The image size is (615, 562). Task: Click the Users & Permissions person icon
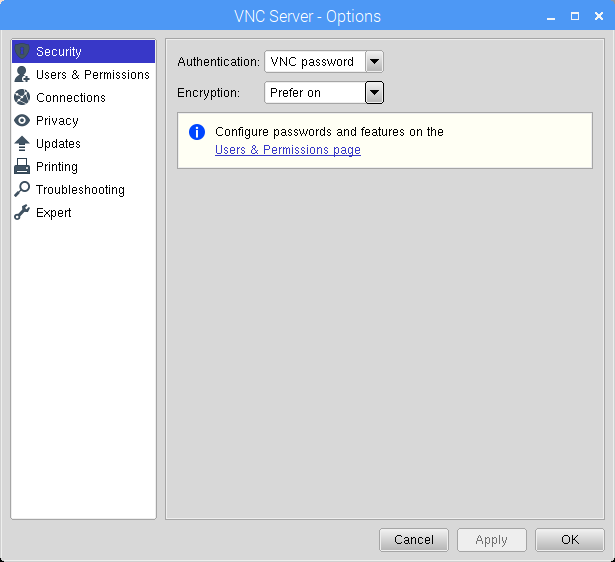[x=22, y=74]
